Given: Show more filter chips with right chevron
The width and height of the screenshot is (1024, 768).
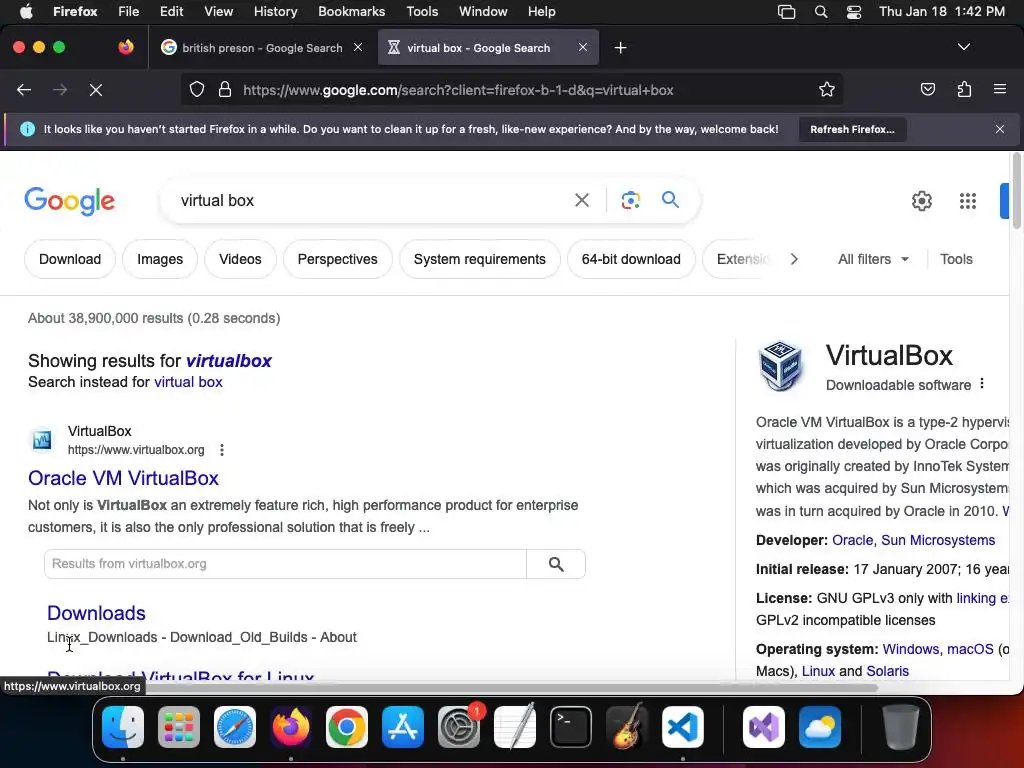Looking at the screenshot, I should point(793,259).
